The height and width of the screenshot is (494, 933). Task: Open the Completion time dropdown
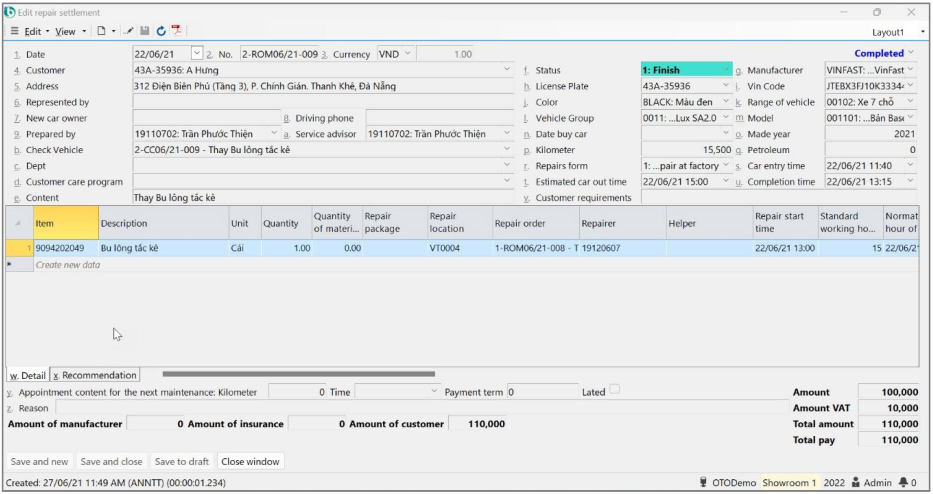[910, 182]
